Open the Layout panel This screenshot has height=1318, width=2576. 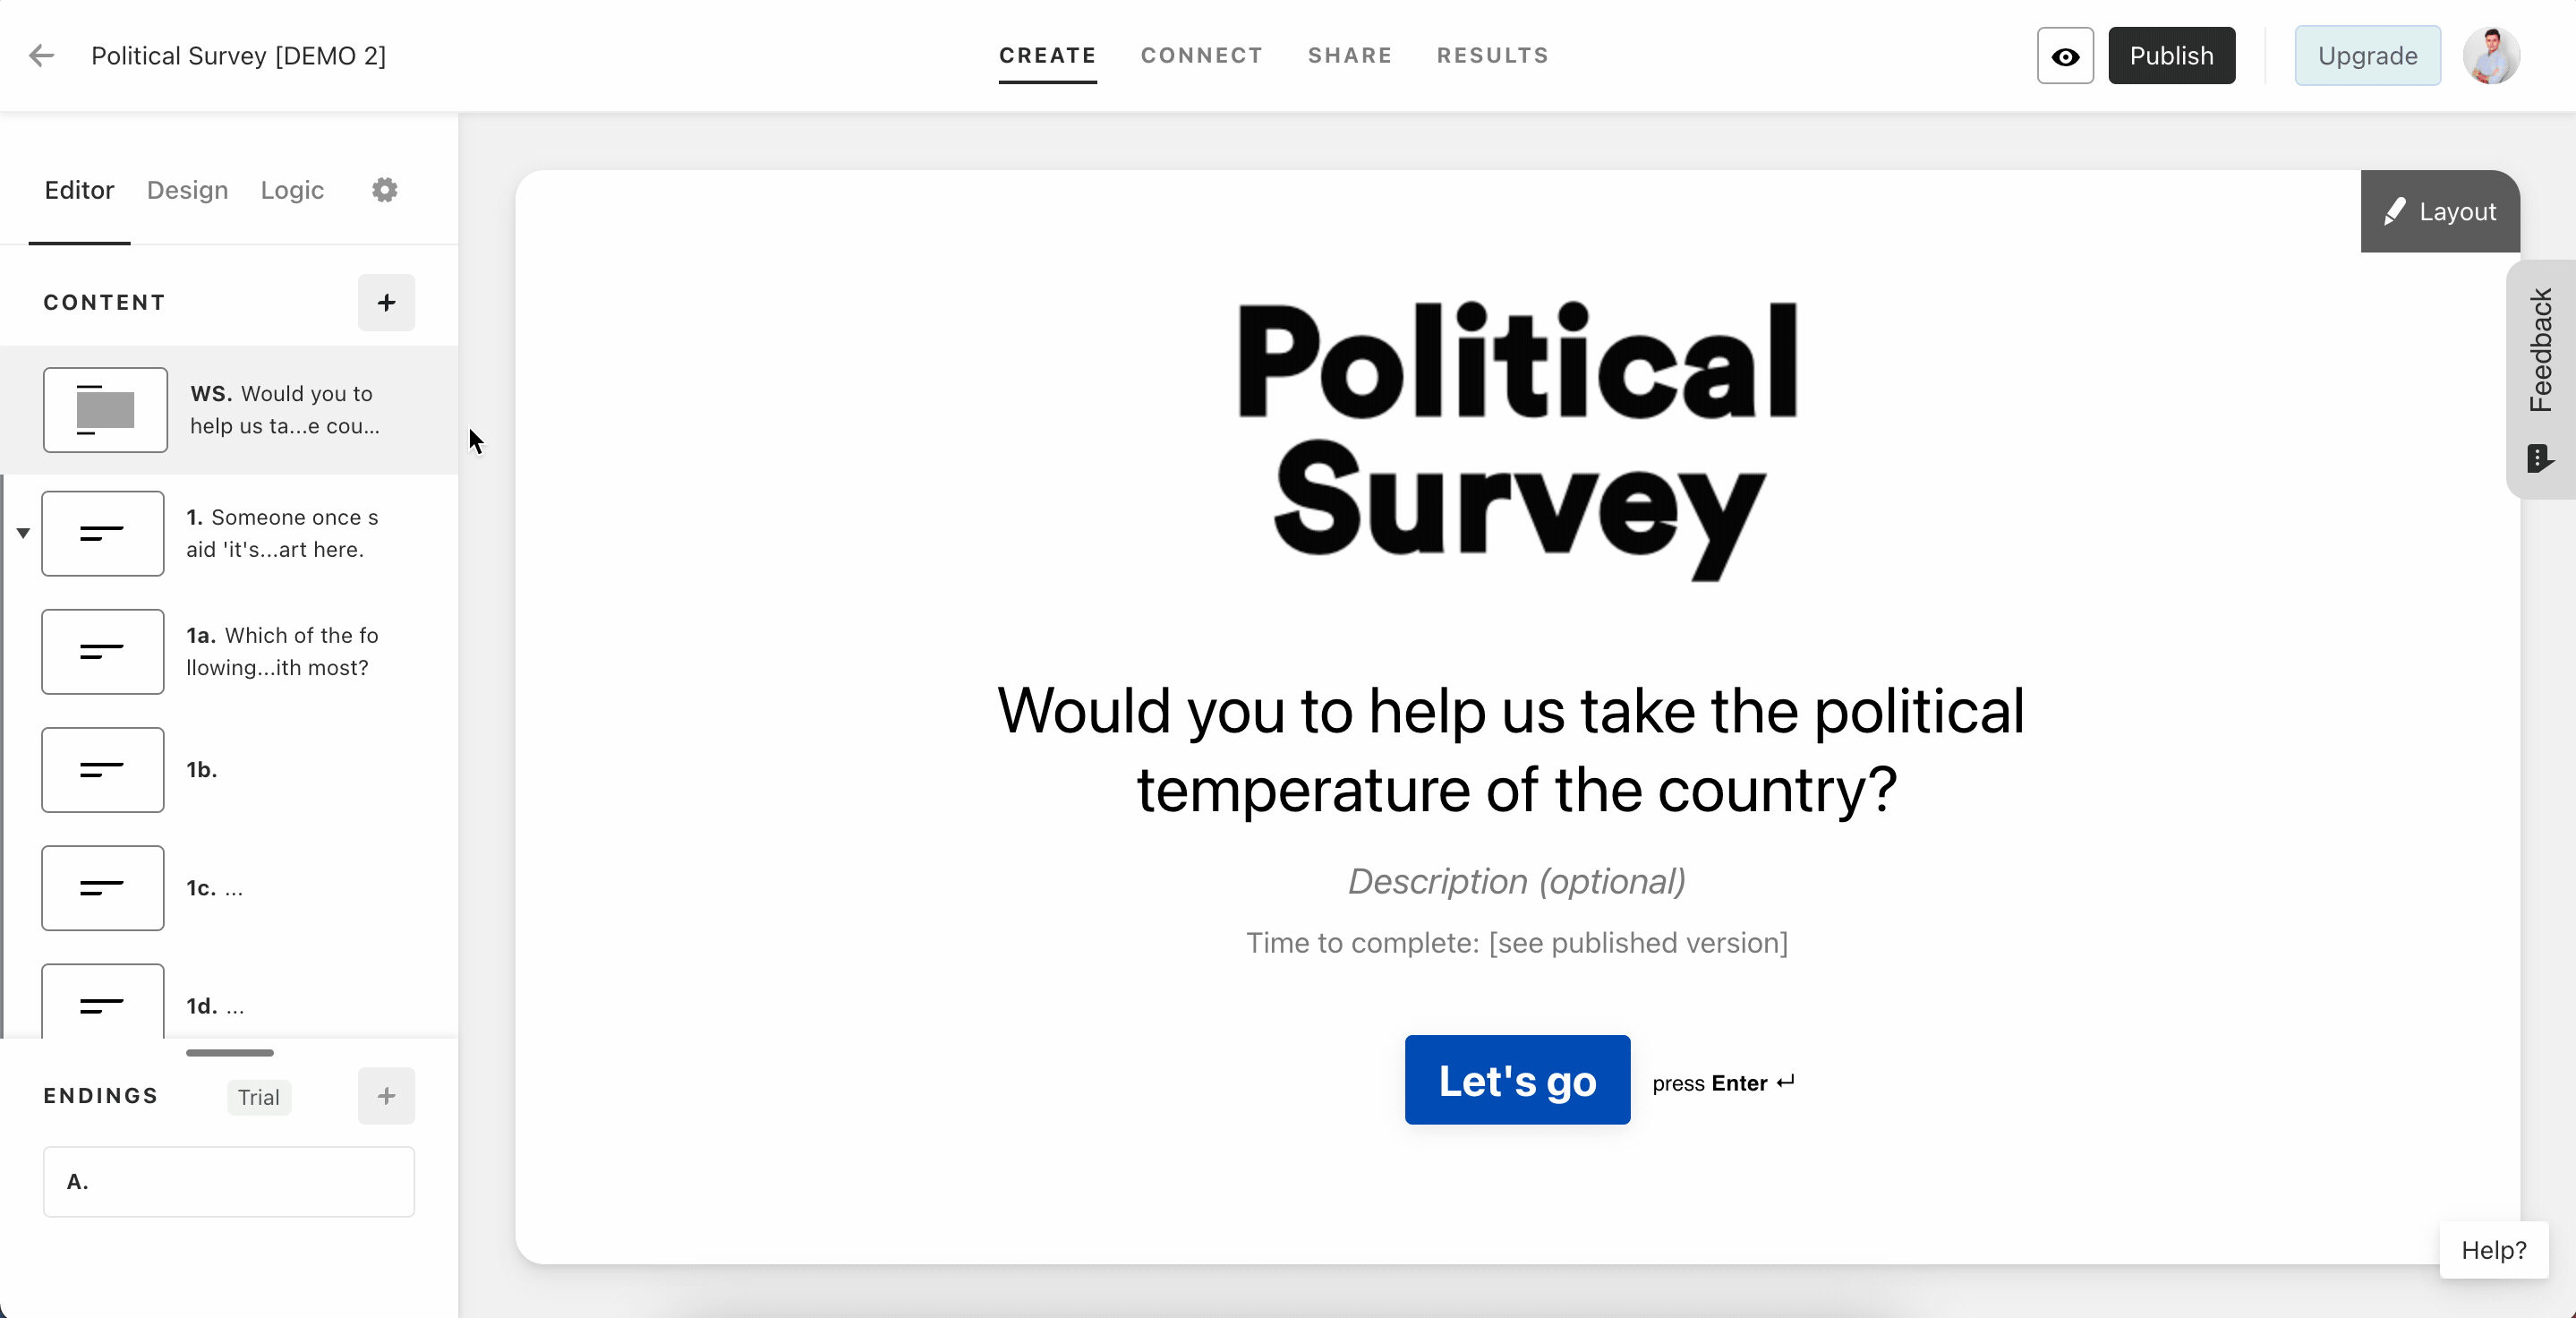(x=2440, y=211)
